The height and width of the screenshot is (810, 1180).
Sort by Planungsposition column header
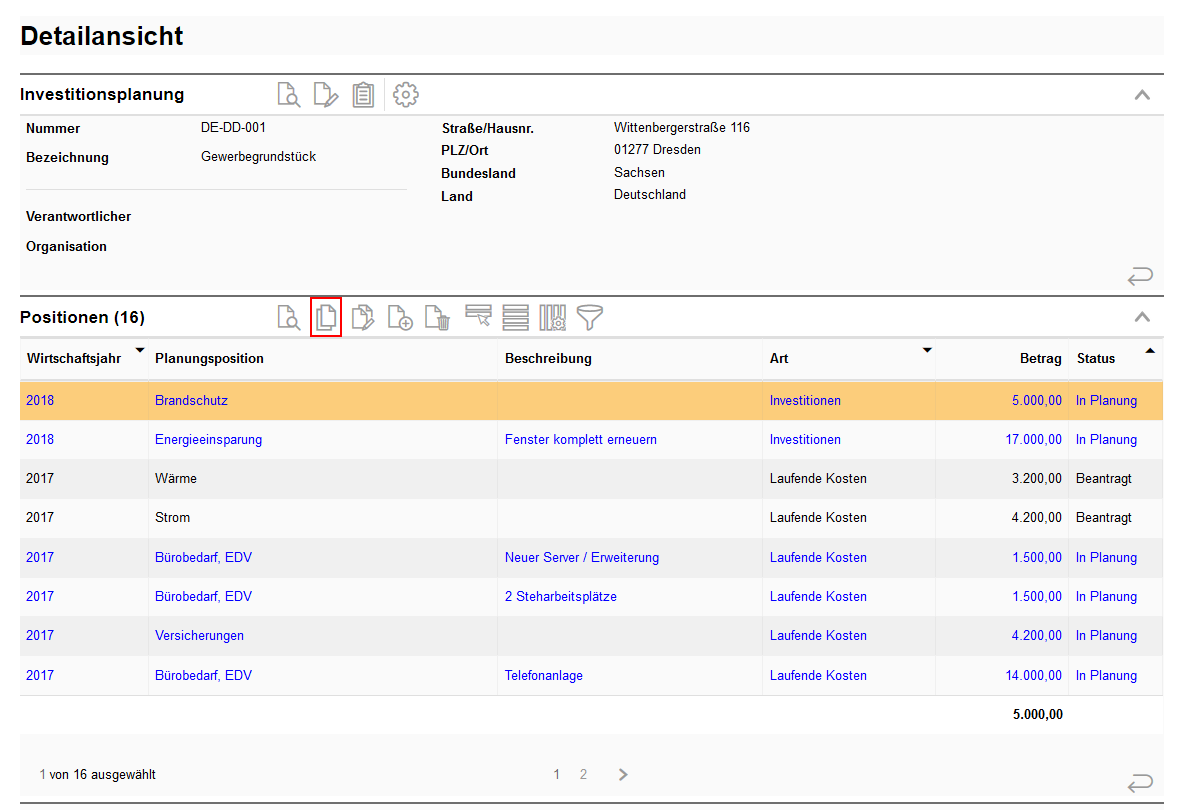[209, 358]
